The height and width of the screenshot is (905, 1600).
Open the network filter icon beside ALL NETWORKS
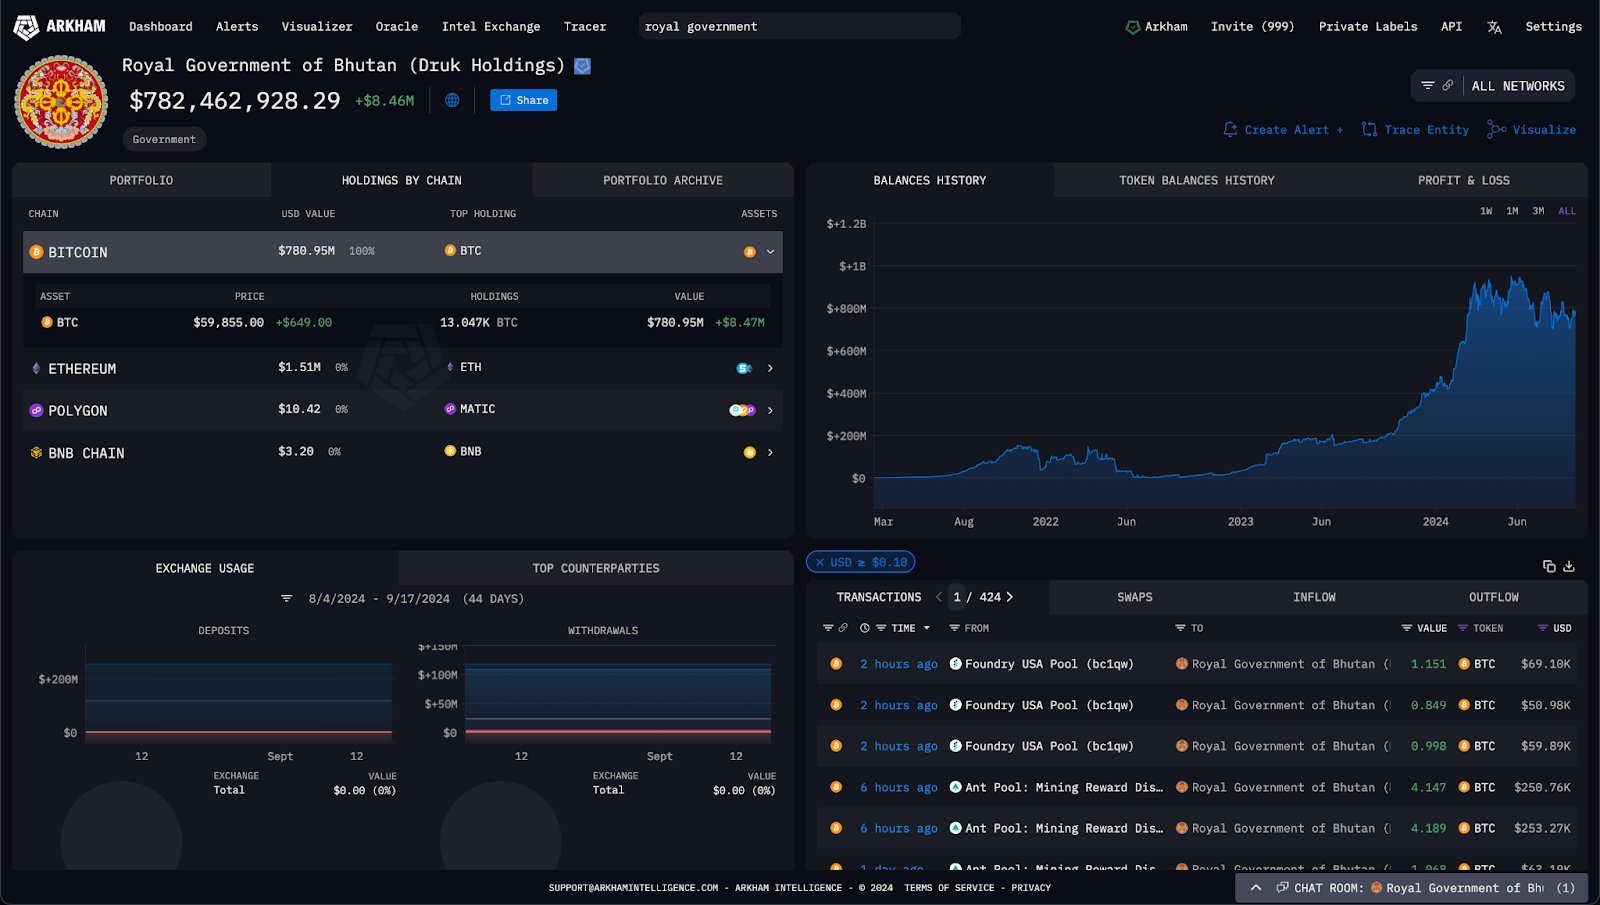1427,86
